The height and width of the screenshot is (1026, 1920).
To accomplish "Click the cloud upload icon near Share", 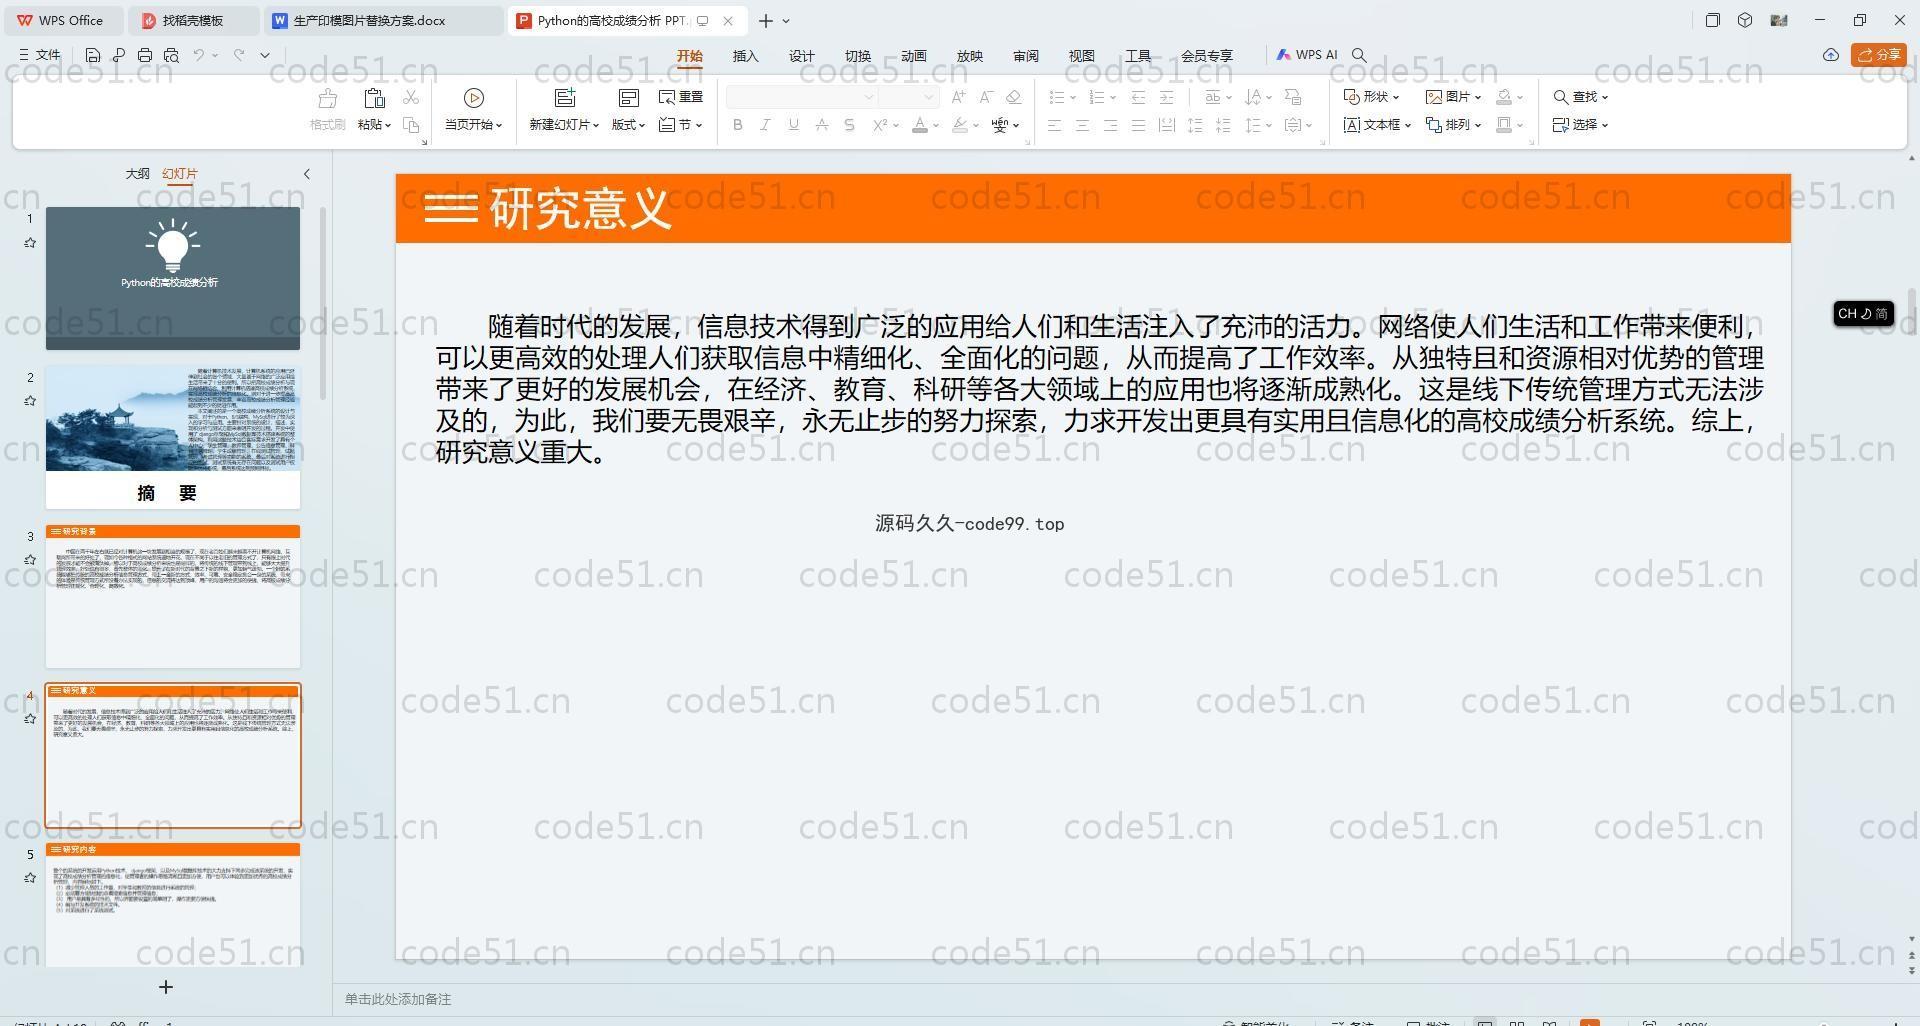I will (1831, 55).
